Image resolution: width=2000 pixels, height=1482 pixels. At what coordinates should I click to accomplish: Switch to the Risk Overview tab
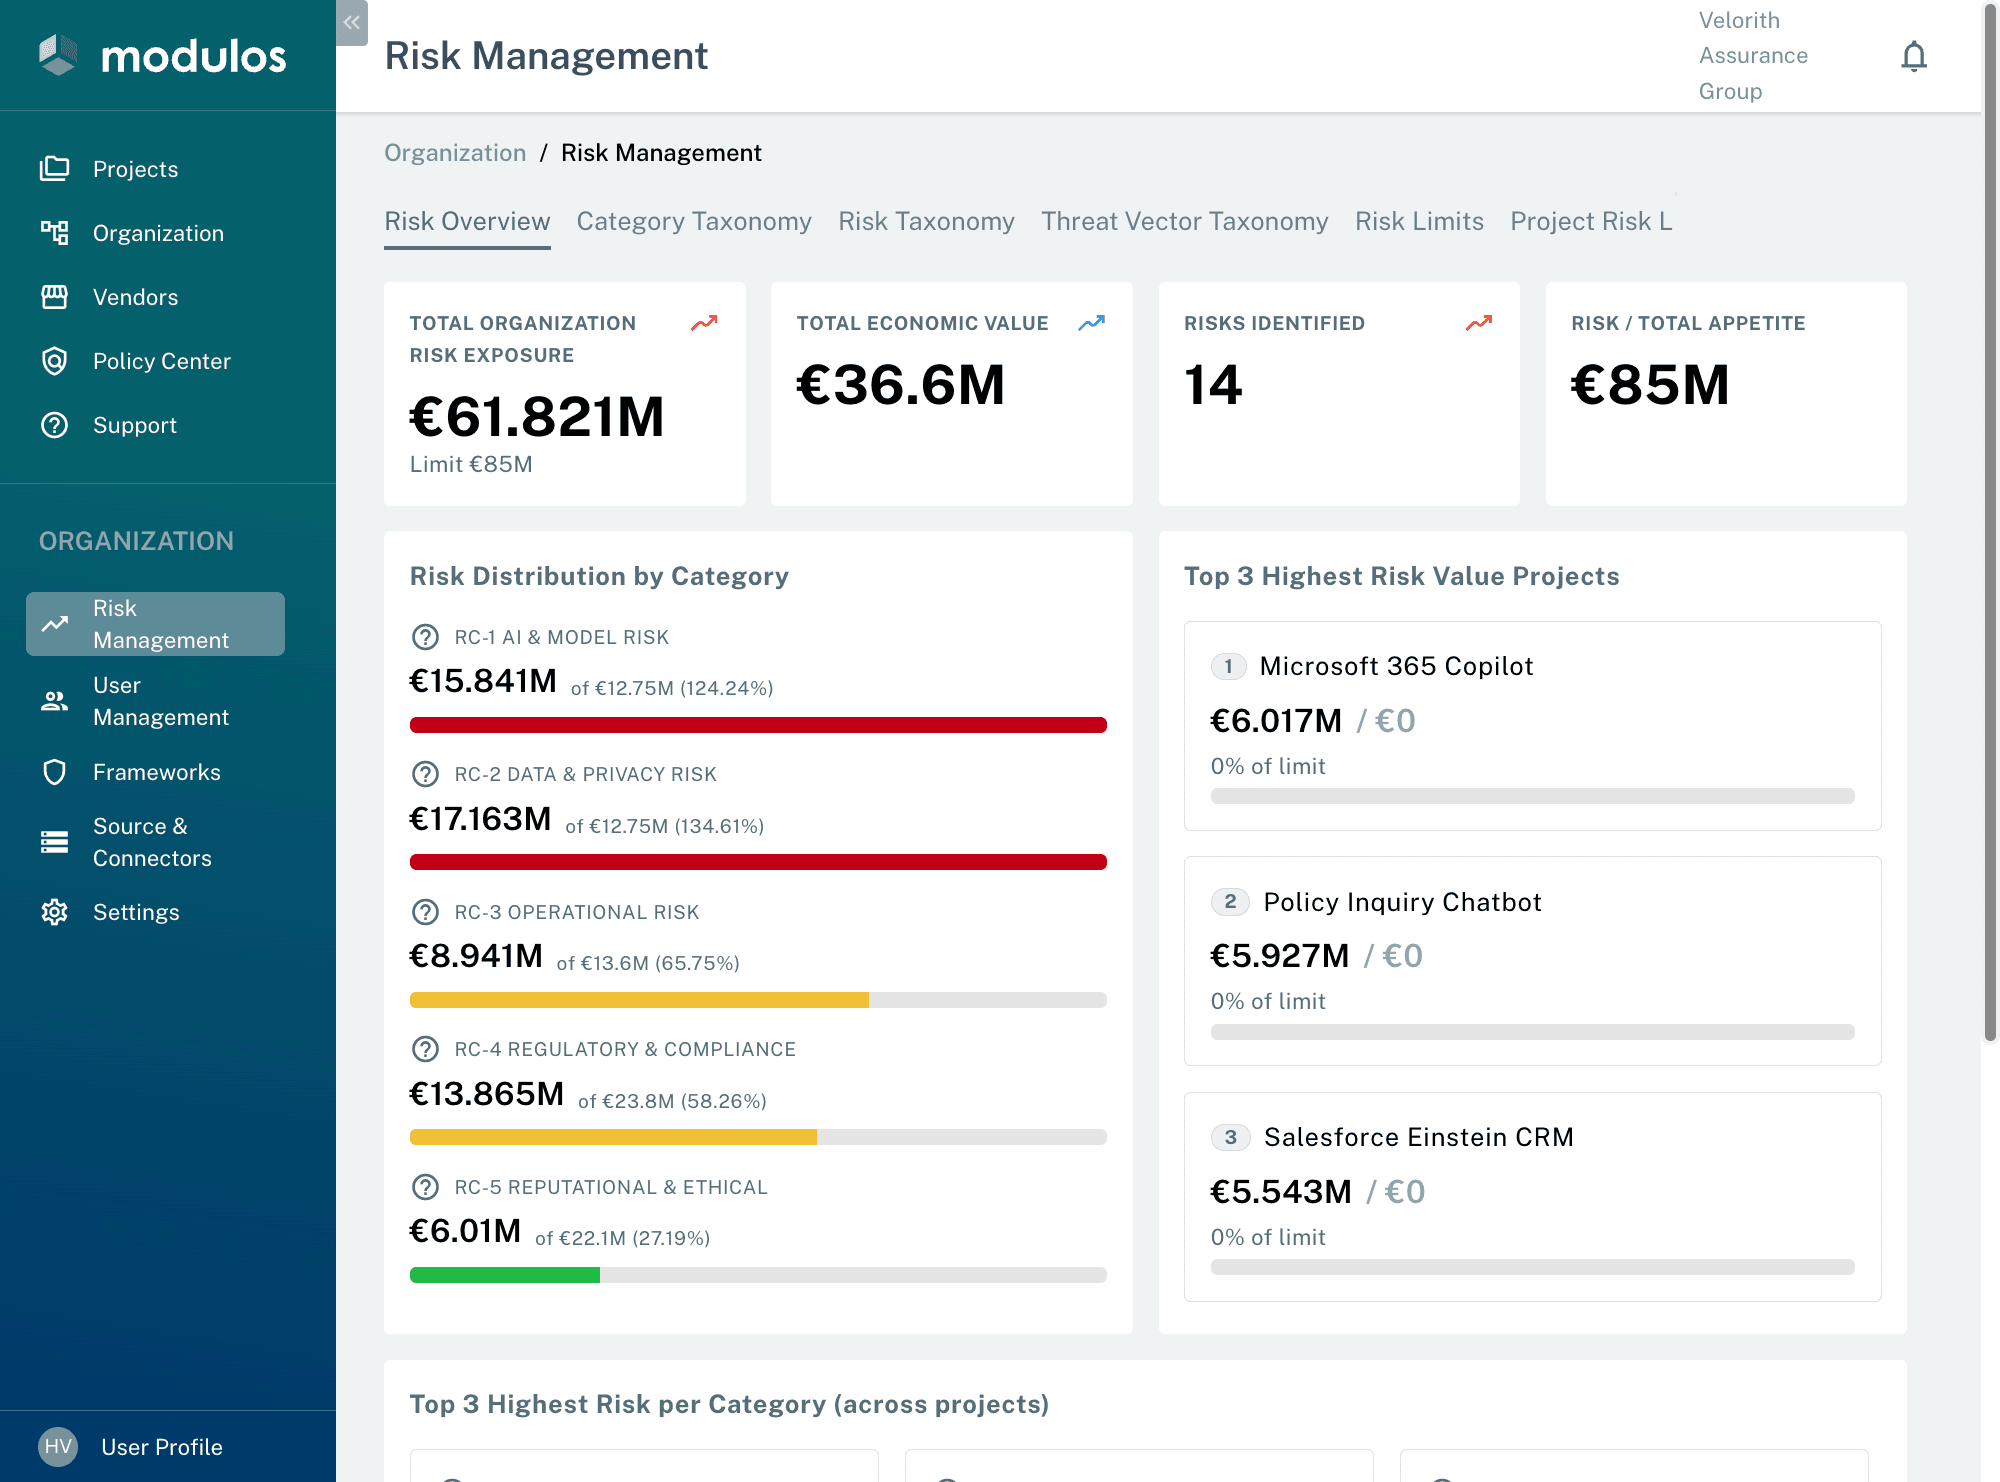coord(467,221)
